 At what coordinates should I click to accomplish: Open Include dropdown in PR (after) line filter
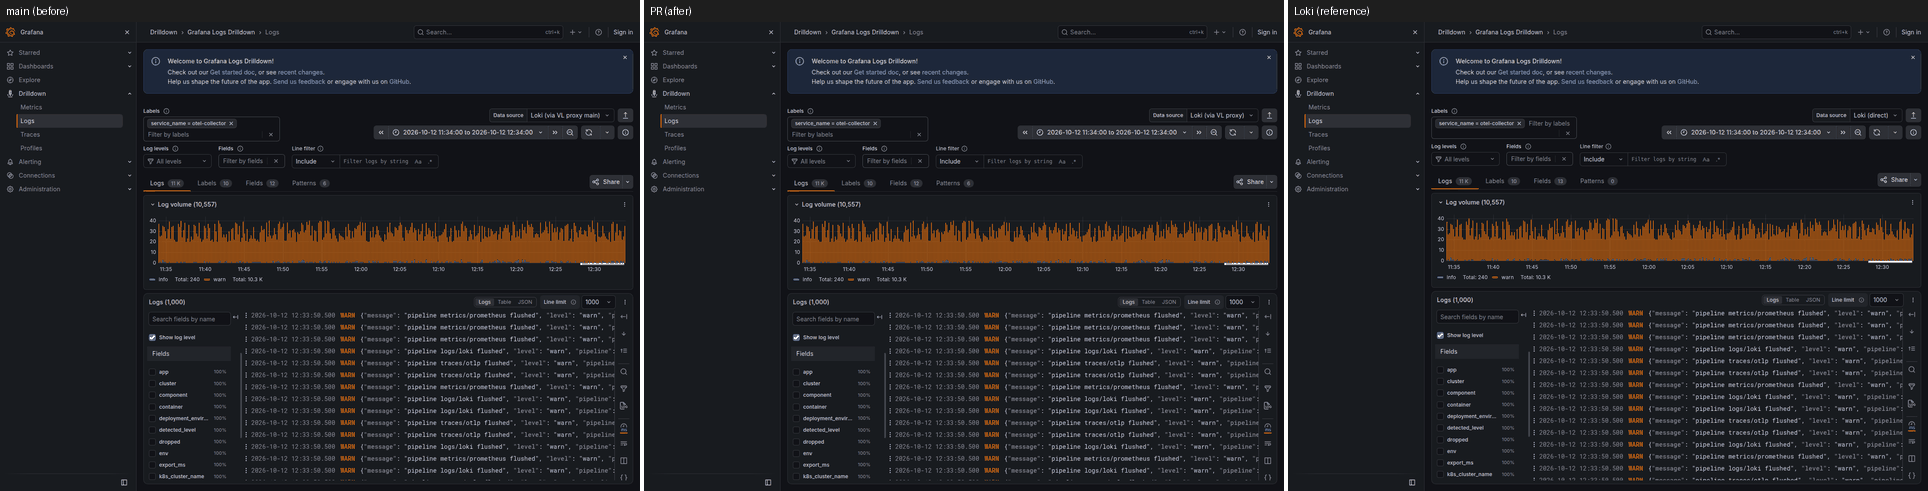click(958, 161)
